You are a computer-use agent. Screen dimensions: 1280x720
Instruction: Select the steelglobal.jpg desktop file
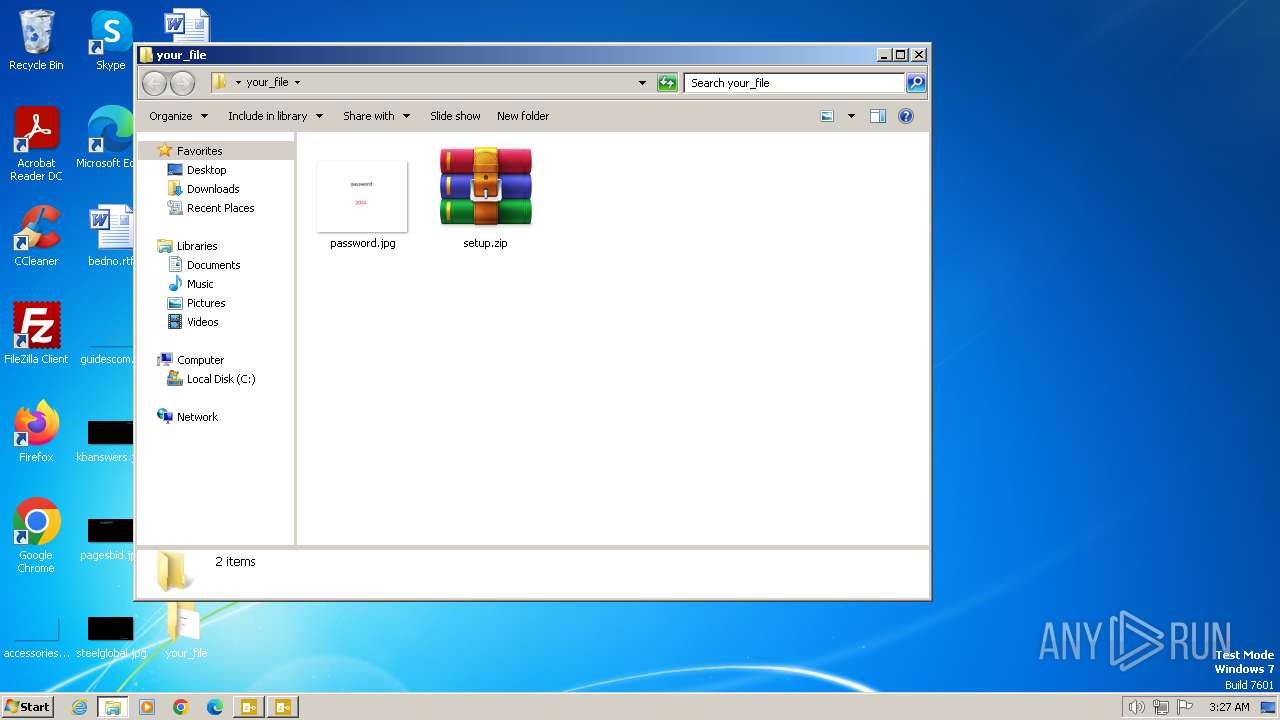pyautogui.click(x=111, y=637)
